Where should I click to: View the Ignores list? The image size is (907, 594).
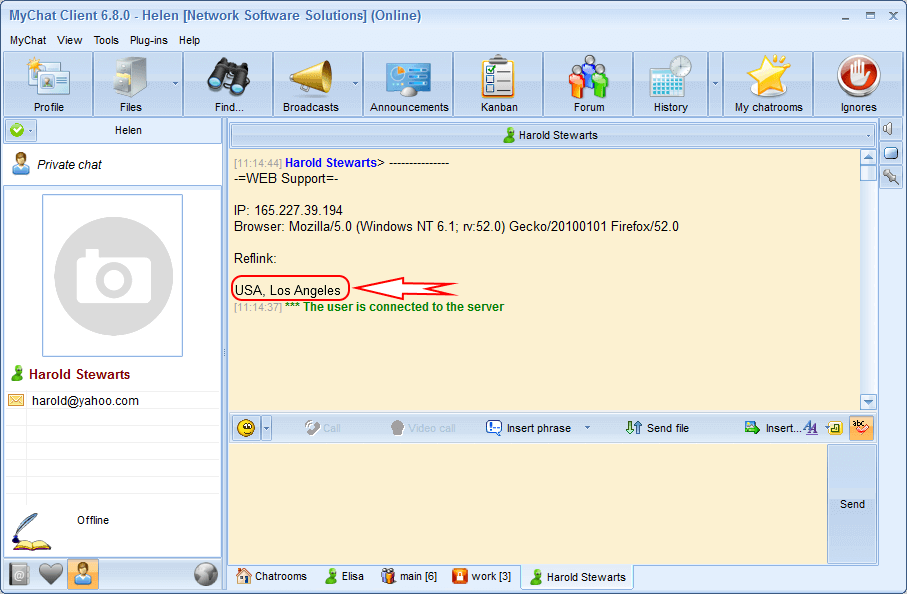pos(858,82)
